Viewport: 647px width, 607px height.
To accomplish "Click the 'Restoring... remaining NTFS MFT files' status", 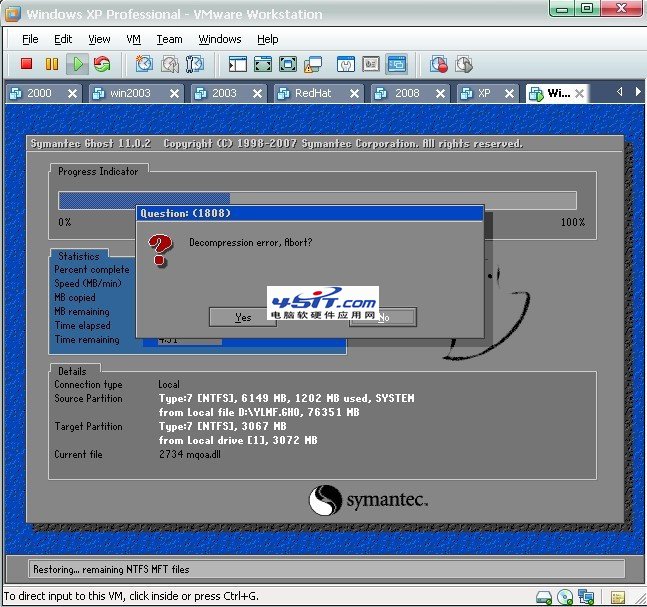I will pyautogui.click(x=111, y=569).
